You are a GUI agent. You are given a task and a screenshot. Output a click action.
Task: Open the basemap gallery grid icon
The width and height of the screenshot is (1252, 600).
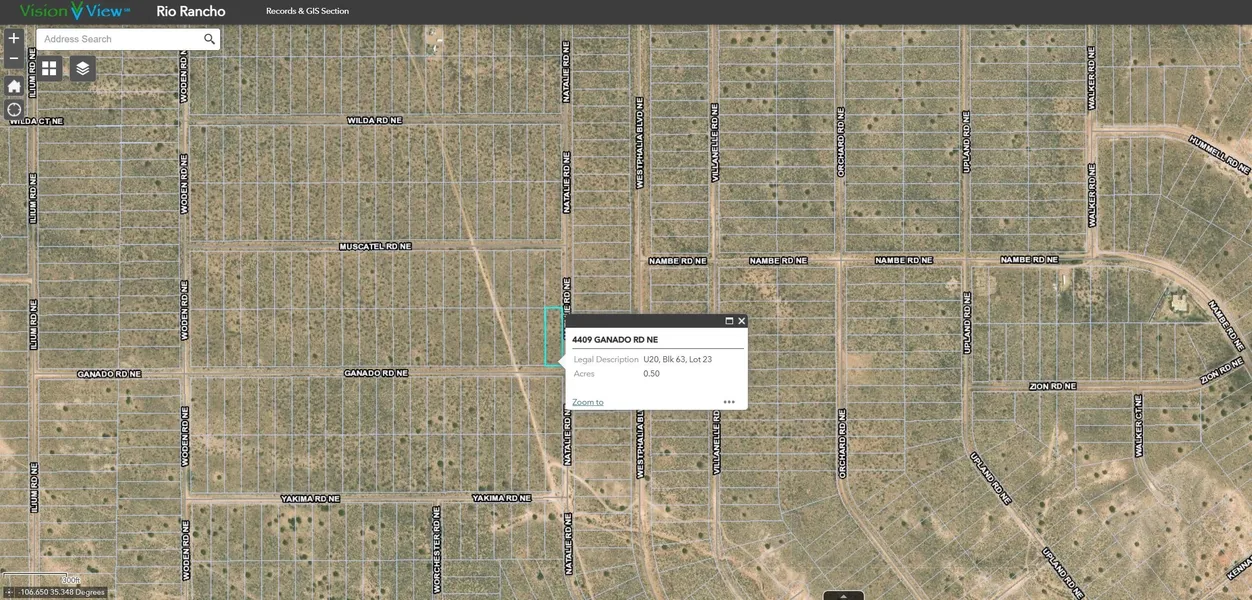tap(49, 68)
